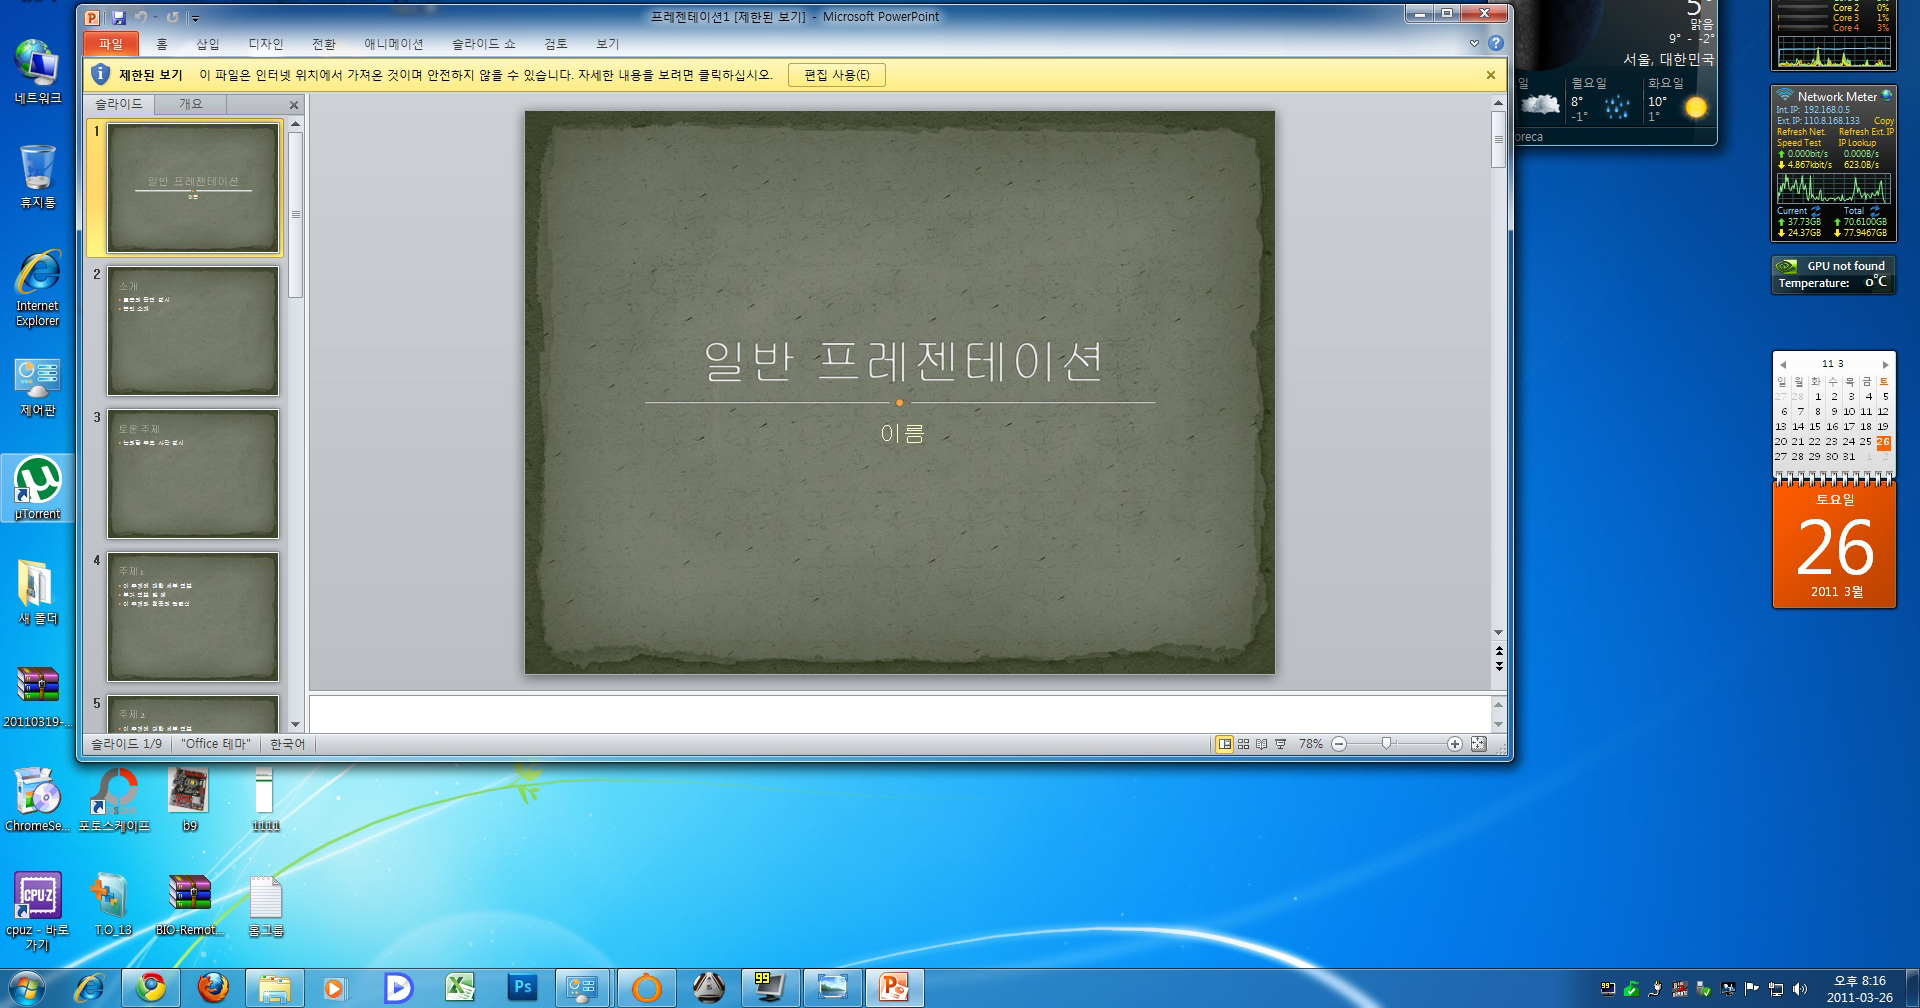Click the 편집 사용(E) enable editing button
Screen dimensions: 1920x1008
837,75
